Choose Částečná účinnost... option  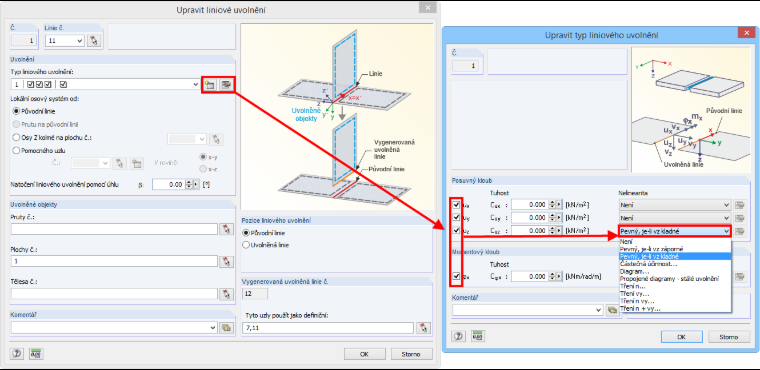click(x=675, y=264)
